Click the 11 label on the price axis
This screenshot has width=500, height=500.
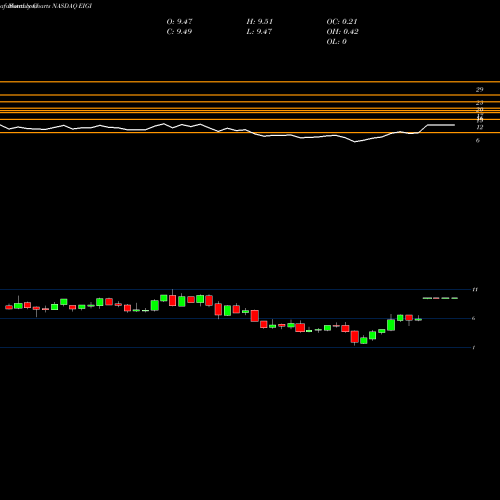[475, 289]
